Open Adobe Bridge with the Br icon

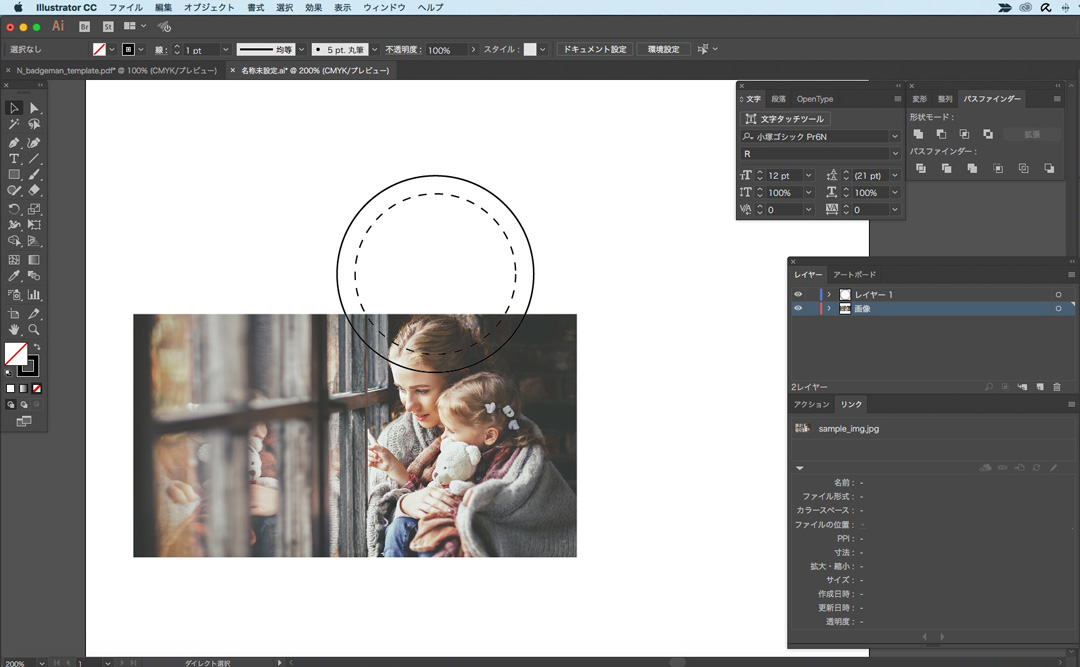(85, 26)
